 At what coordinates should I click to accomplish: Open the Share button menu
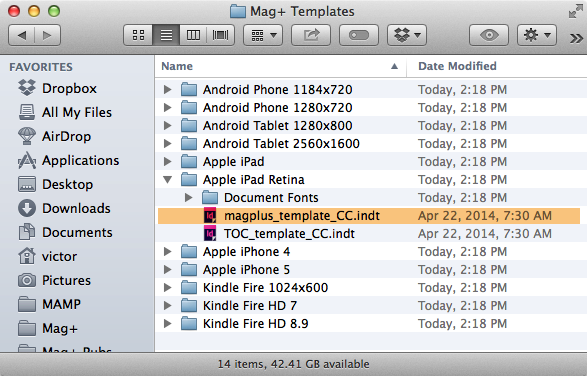click(x=311, y=36)
